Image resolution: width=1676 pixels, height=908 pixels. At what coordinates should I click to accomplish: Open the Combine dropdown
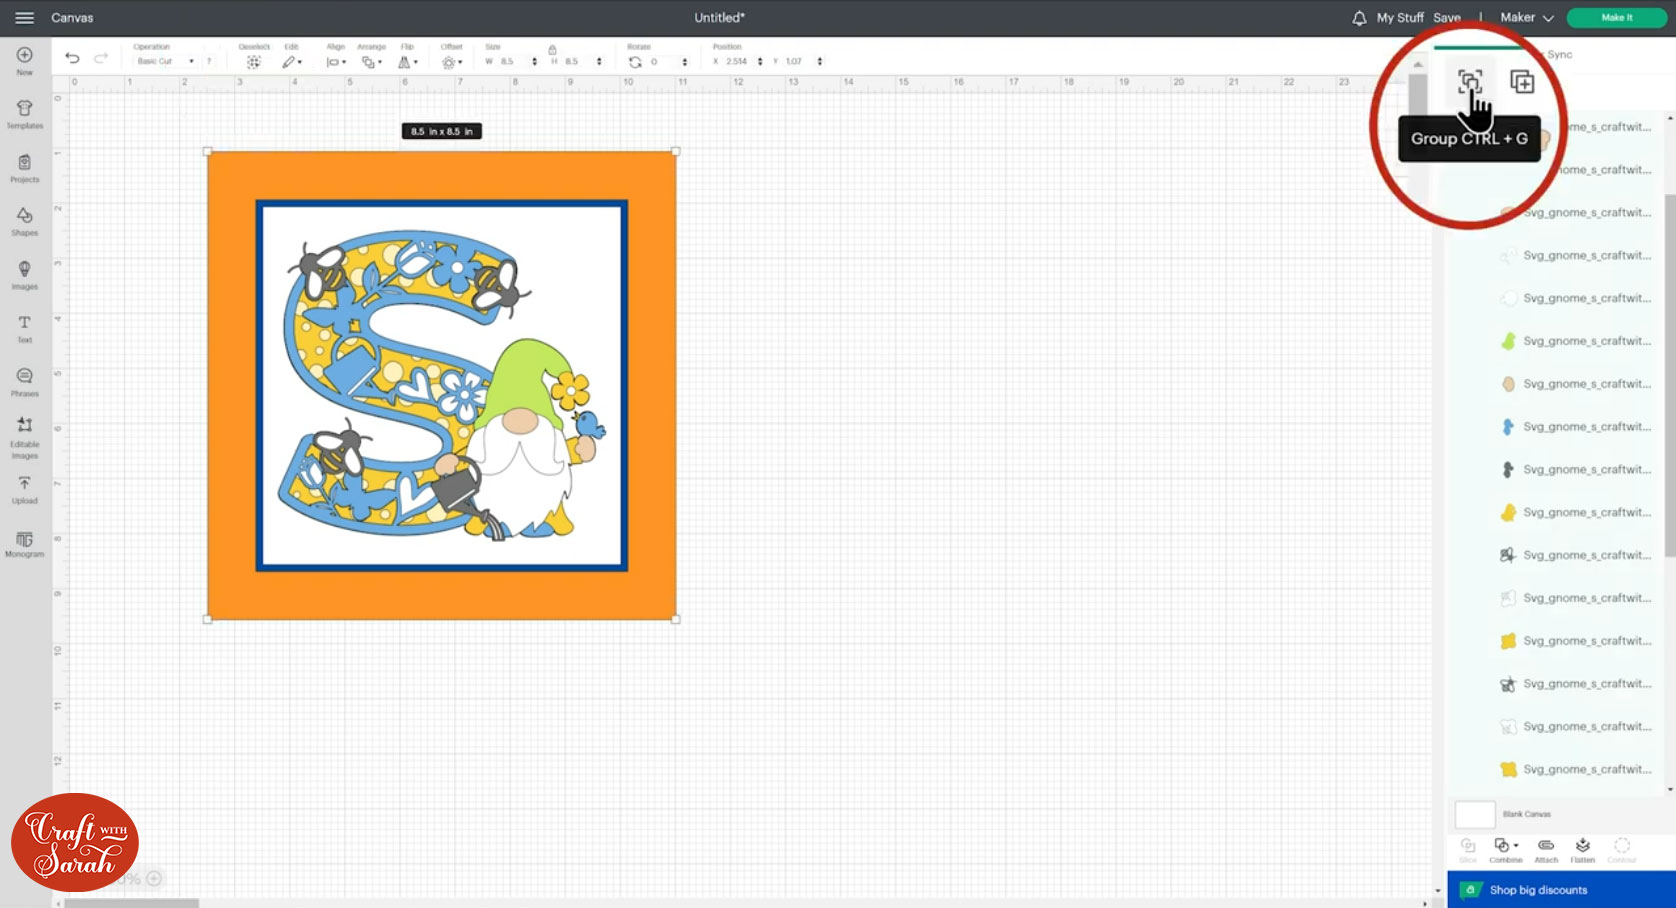(x=1505, y=850)
